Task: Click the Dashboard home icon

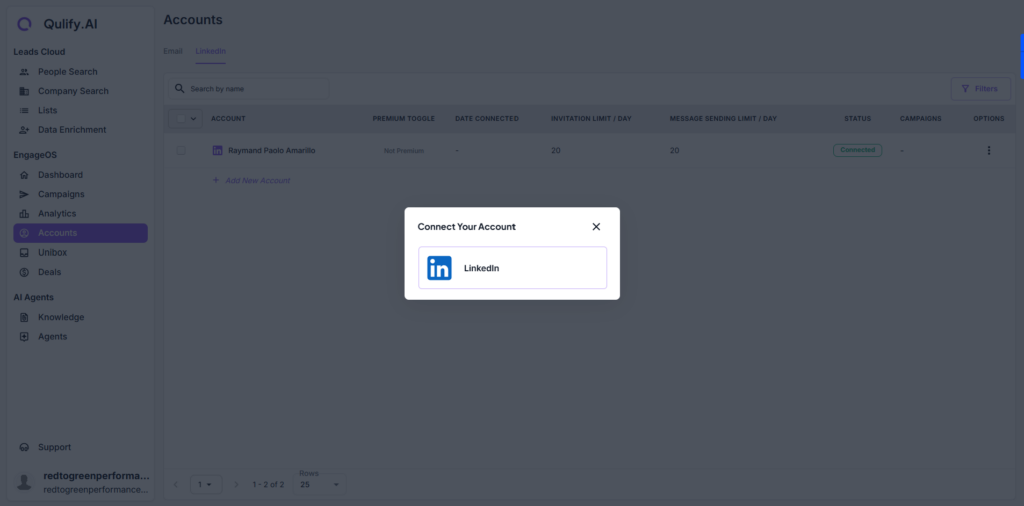Action: pos(24,175)
